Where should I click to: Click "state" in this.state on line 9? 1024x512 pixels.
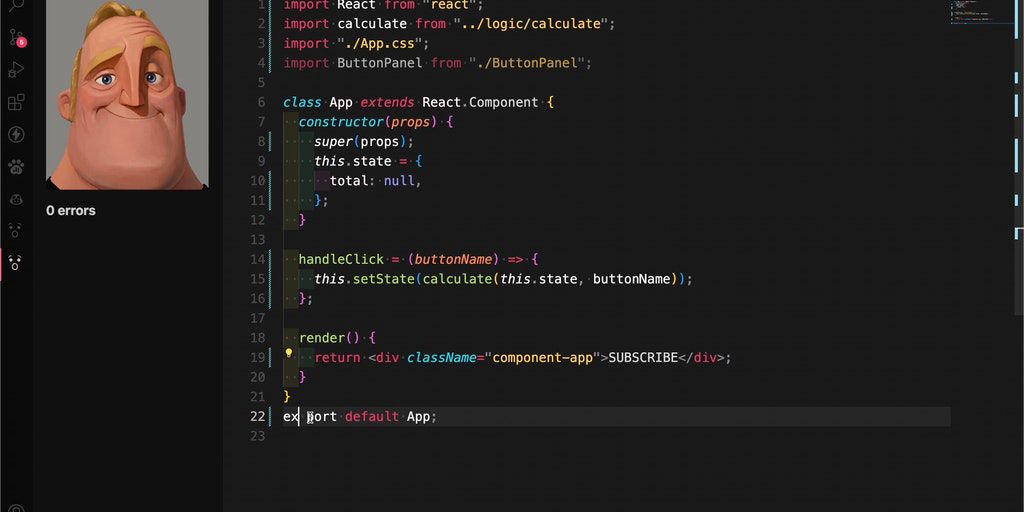tap(372, 161)
